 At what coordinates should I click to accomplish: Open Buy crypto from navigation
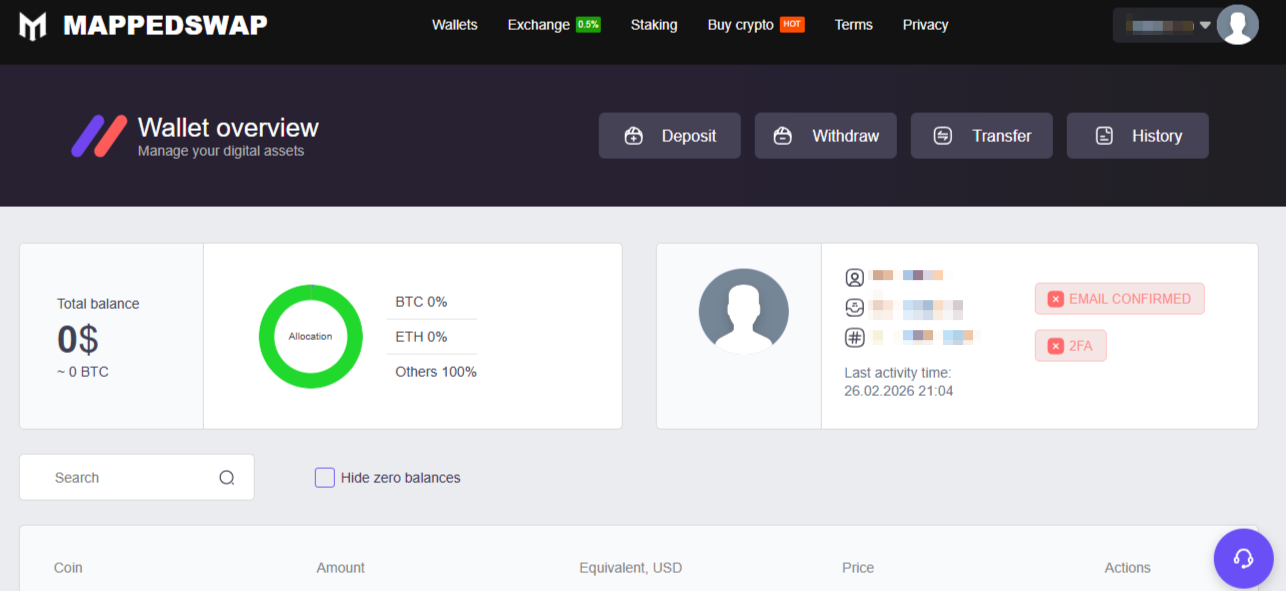(x=740, y=25)
